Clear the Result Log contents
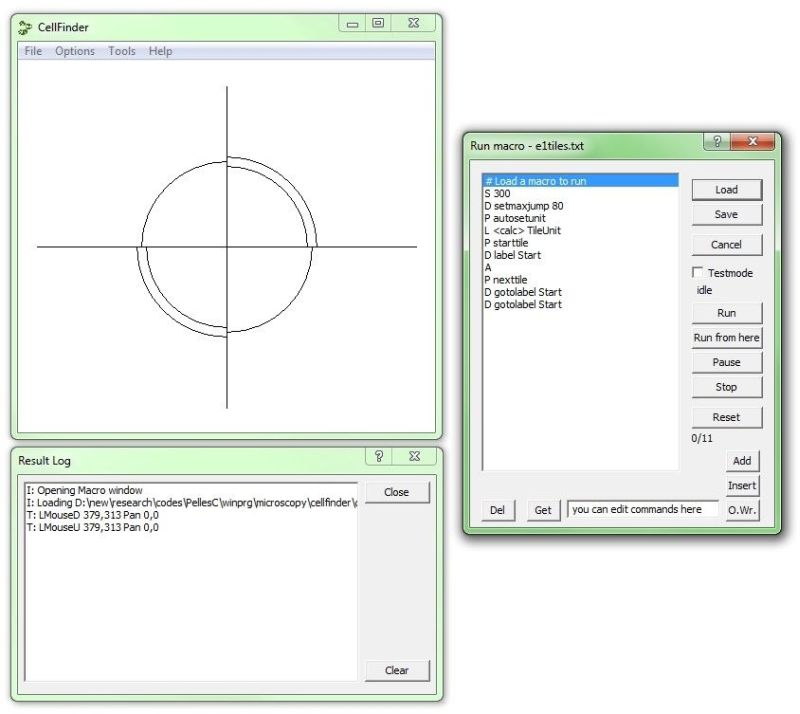 tap(397, 670)
